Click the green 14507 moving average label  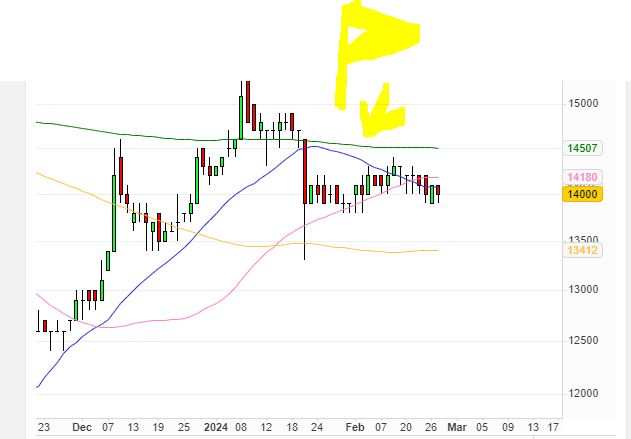582,148
